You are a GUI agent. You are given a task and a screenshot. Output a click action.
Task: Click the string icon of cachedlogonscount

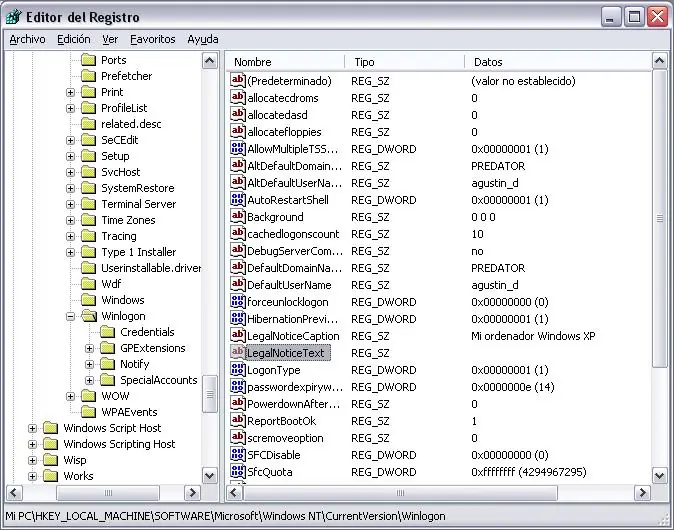[238, 233]
